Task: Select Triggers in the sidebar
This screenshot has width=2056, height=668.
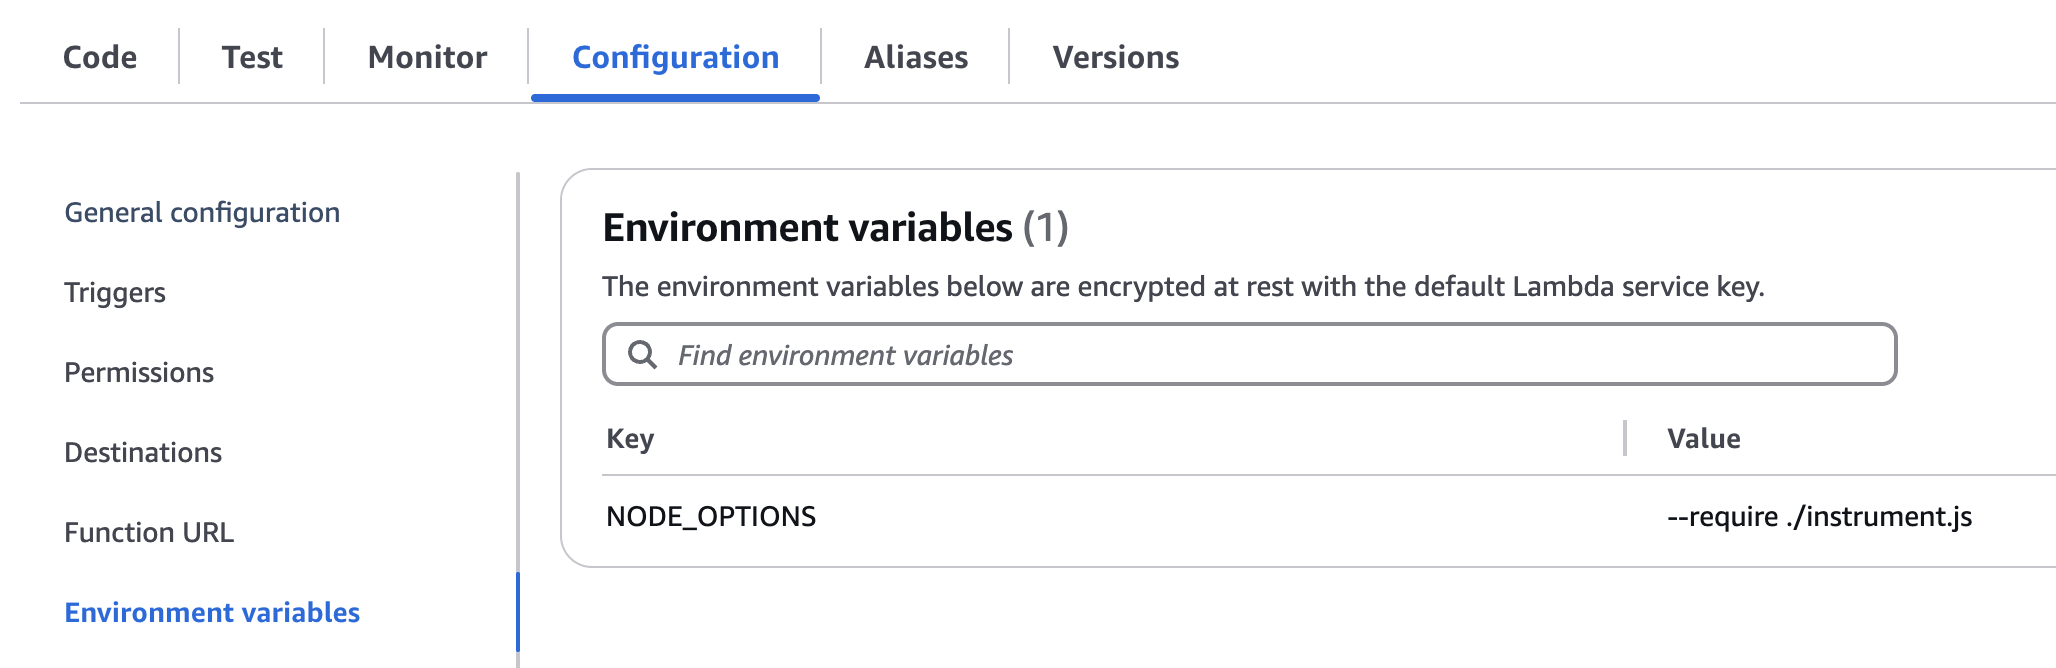Action: 115,292
